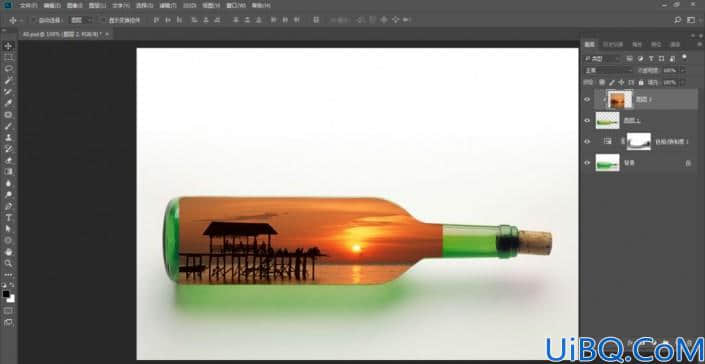Open the Image menu
This screenshot has height=364, width=705.
click(x=75, y=5)
